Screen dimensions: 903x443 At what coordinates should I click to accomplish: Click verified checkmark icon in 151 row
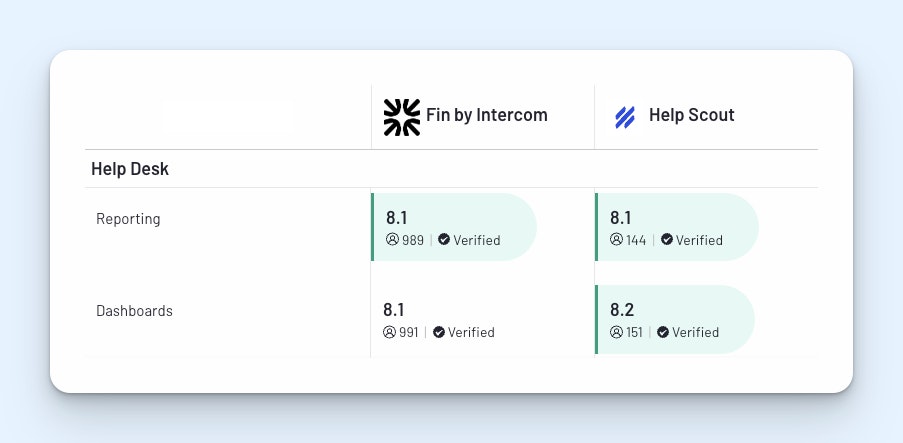pyautogui.click(x=663, y=332)
